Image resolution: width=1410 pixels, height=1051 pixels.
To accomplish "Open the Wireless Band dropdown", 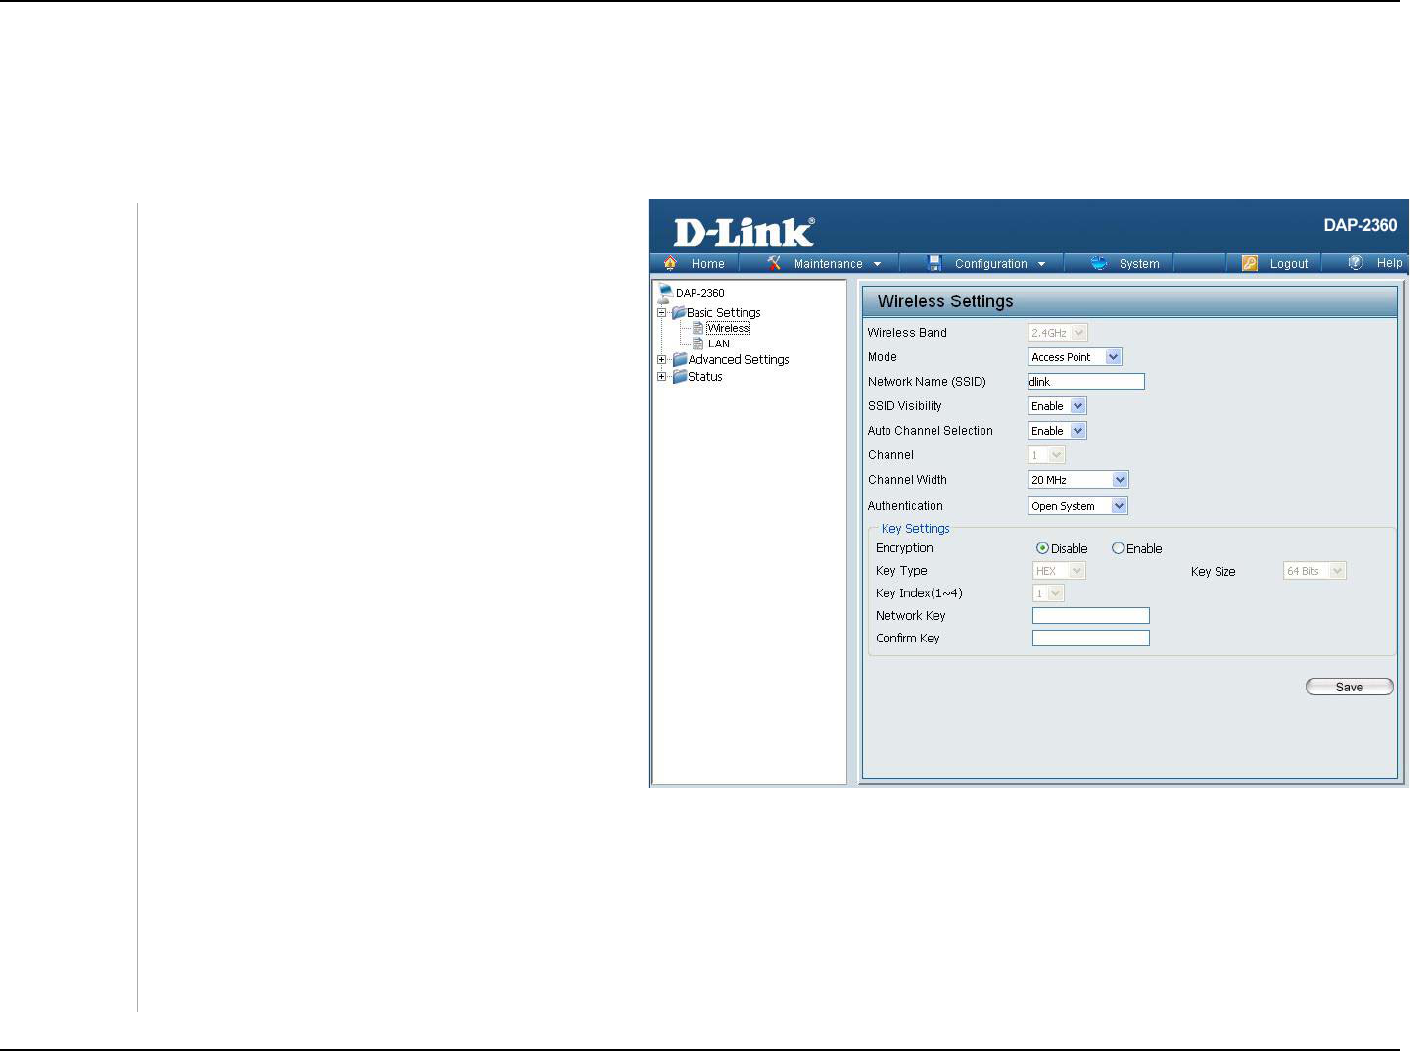I will click(1058, 333).
